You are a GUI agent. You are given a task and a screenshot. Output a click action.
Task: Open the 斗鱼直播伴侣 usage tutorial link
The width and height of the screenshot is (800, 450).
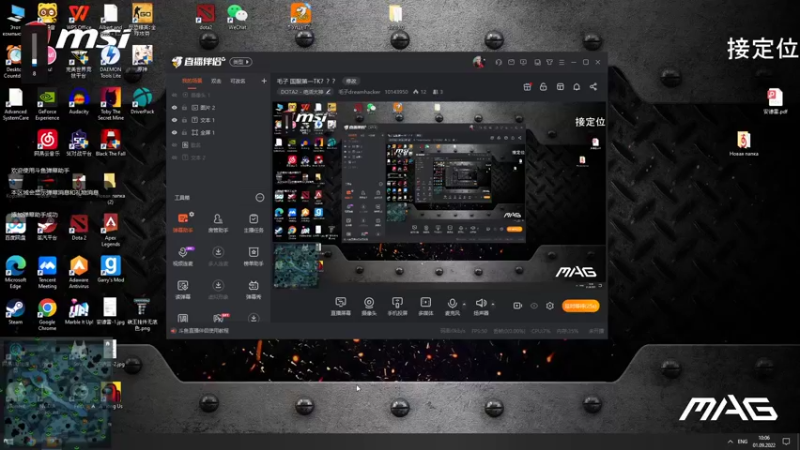pos(204,331)
